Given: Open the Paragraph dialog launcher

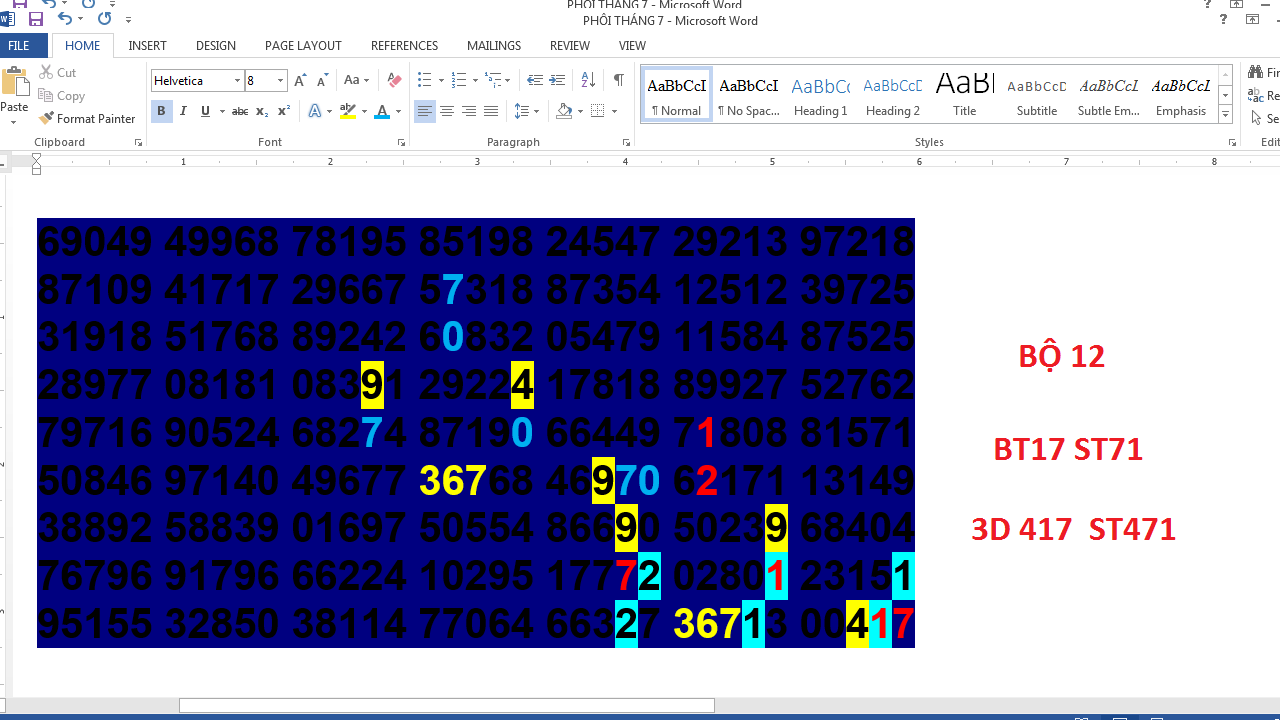Looking at the screenshot, I should (626, 143).
